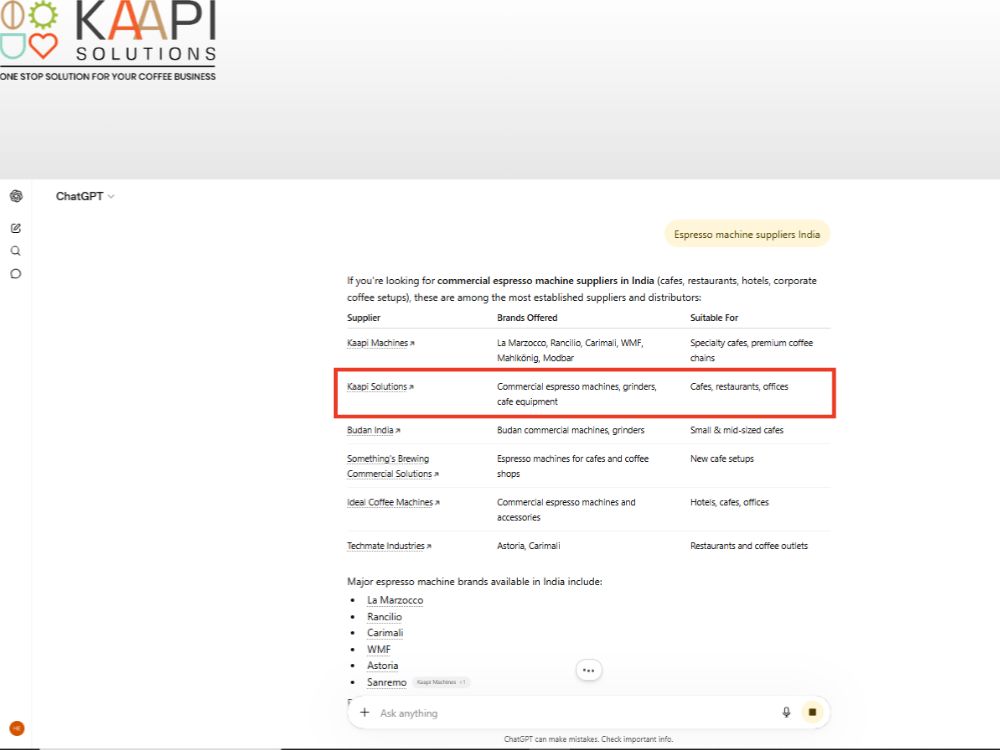The height and width of the screenshot is (750, 1000).
Task: Click the Rancilio brand link
Action: 385,617
